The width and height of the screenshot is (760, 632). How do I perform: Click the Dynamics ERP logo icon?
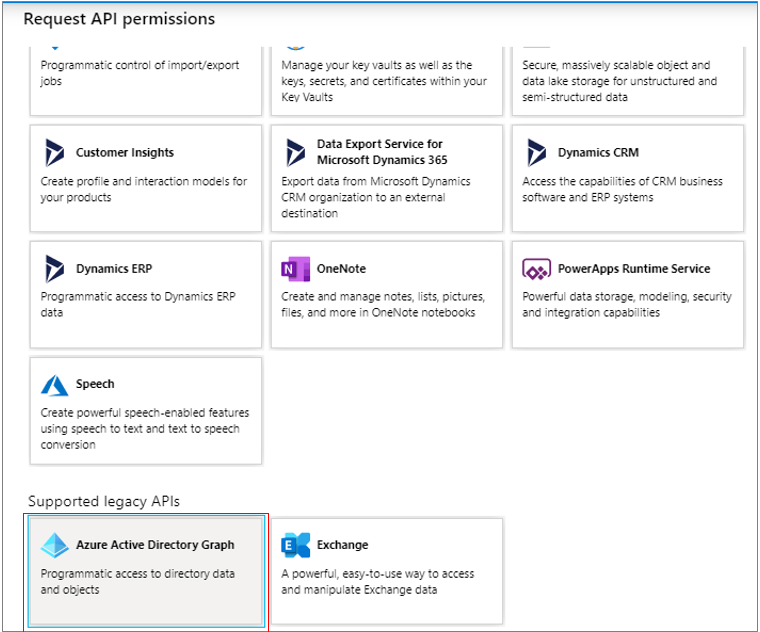(54, 269)
